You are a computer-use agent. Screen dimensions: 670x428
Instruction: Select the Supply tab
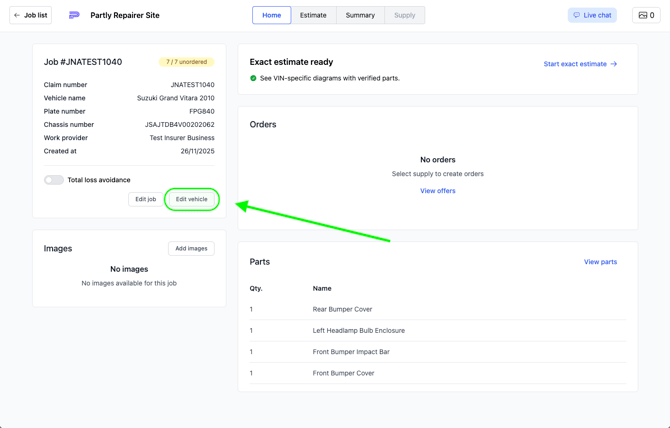point(404,15)
